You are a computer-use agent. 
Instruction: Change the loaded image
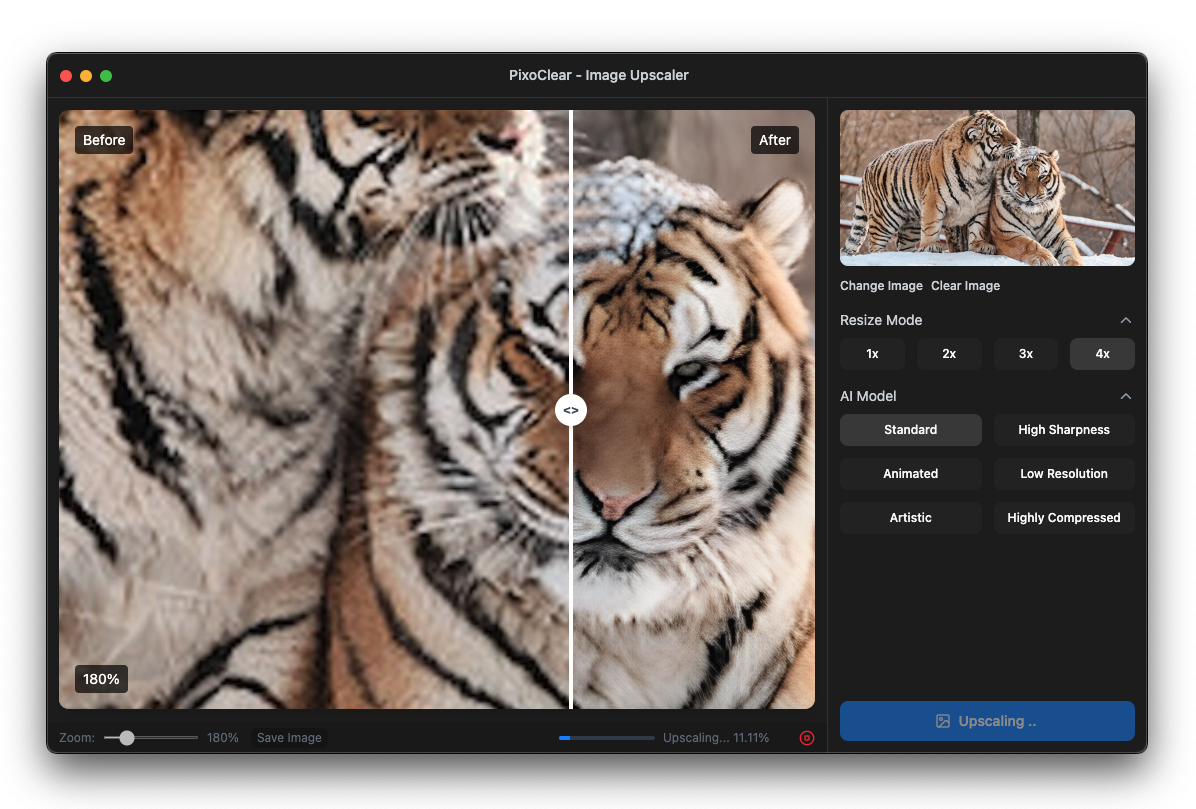pyautogui.click(x=881, y=285)
